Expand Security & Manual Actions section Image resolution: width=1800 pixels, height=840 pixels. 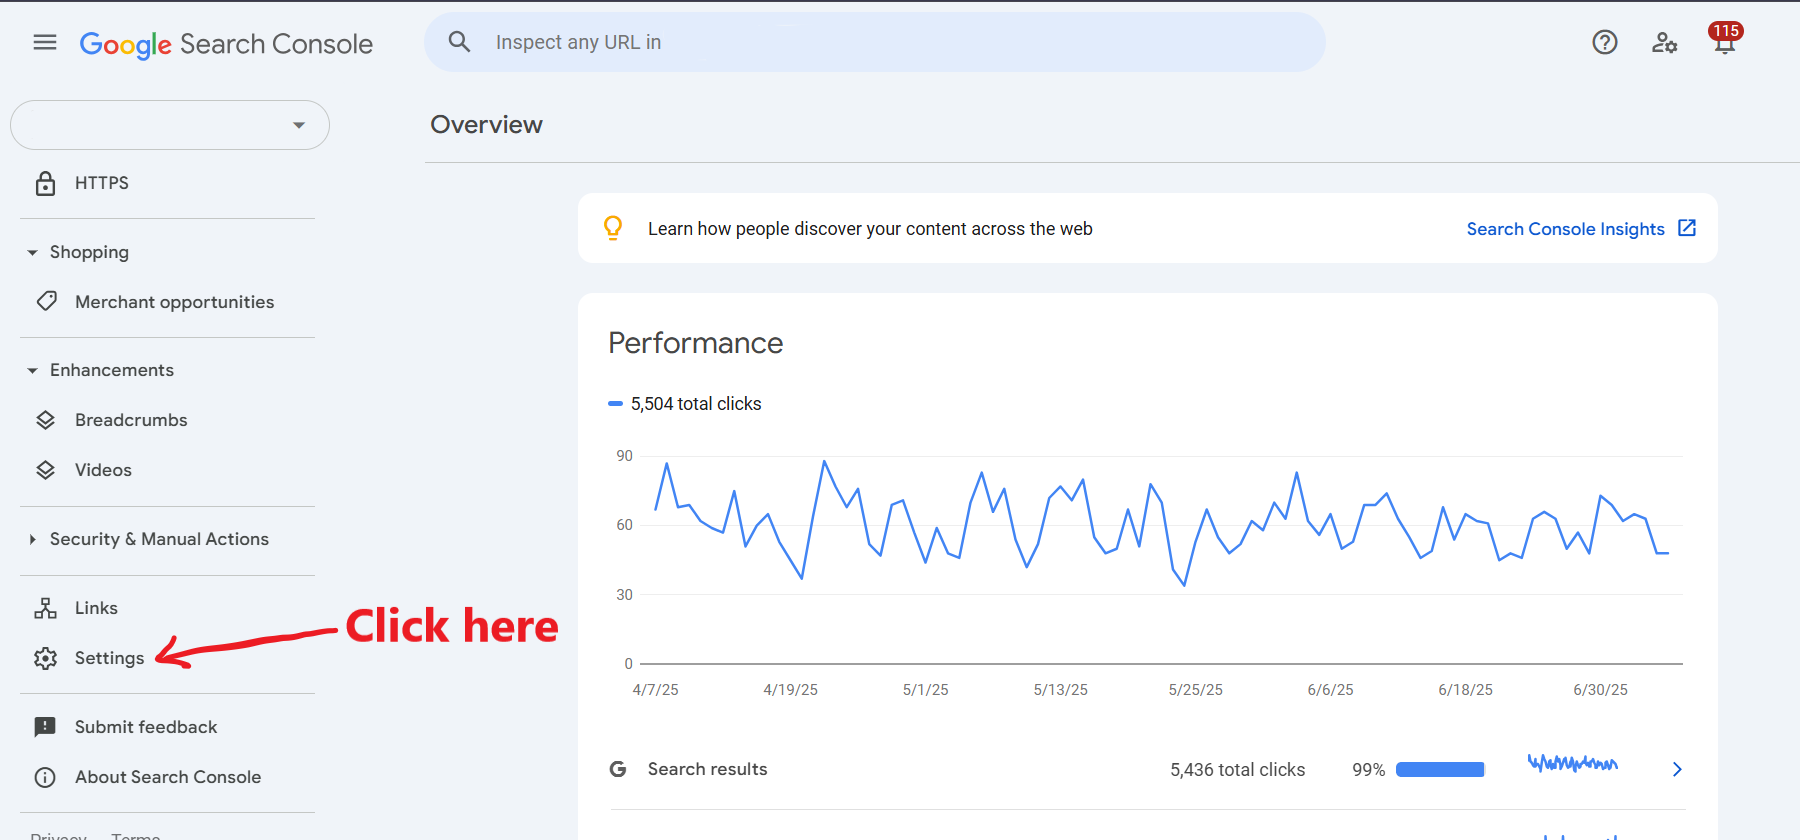33,539
